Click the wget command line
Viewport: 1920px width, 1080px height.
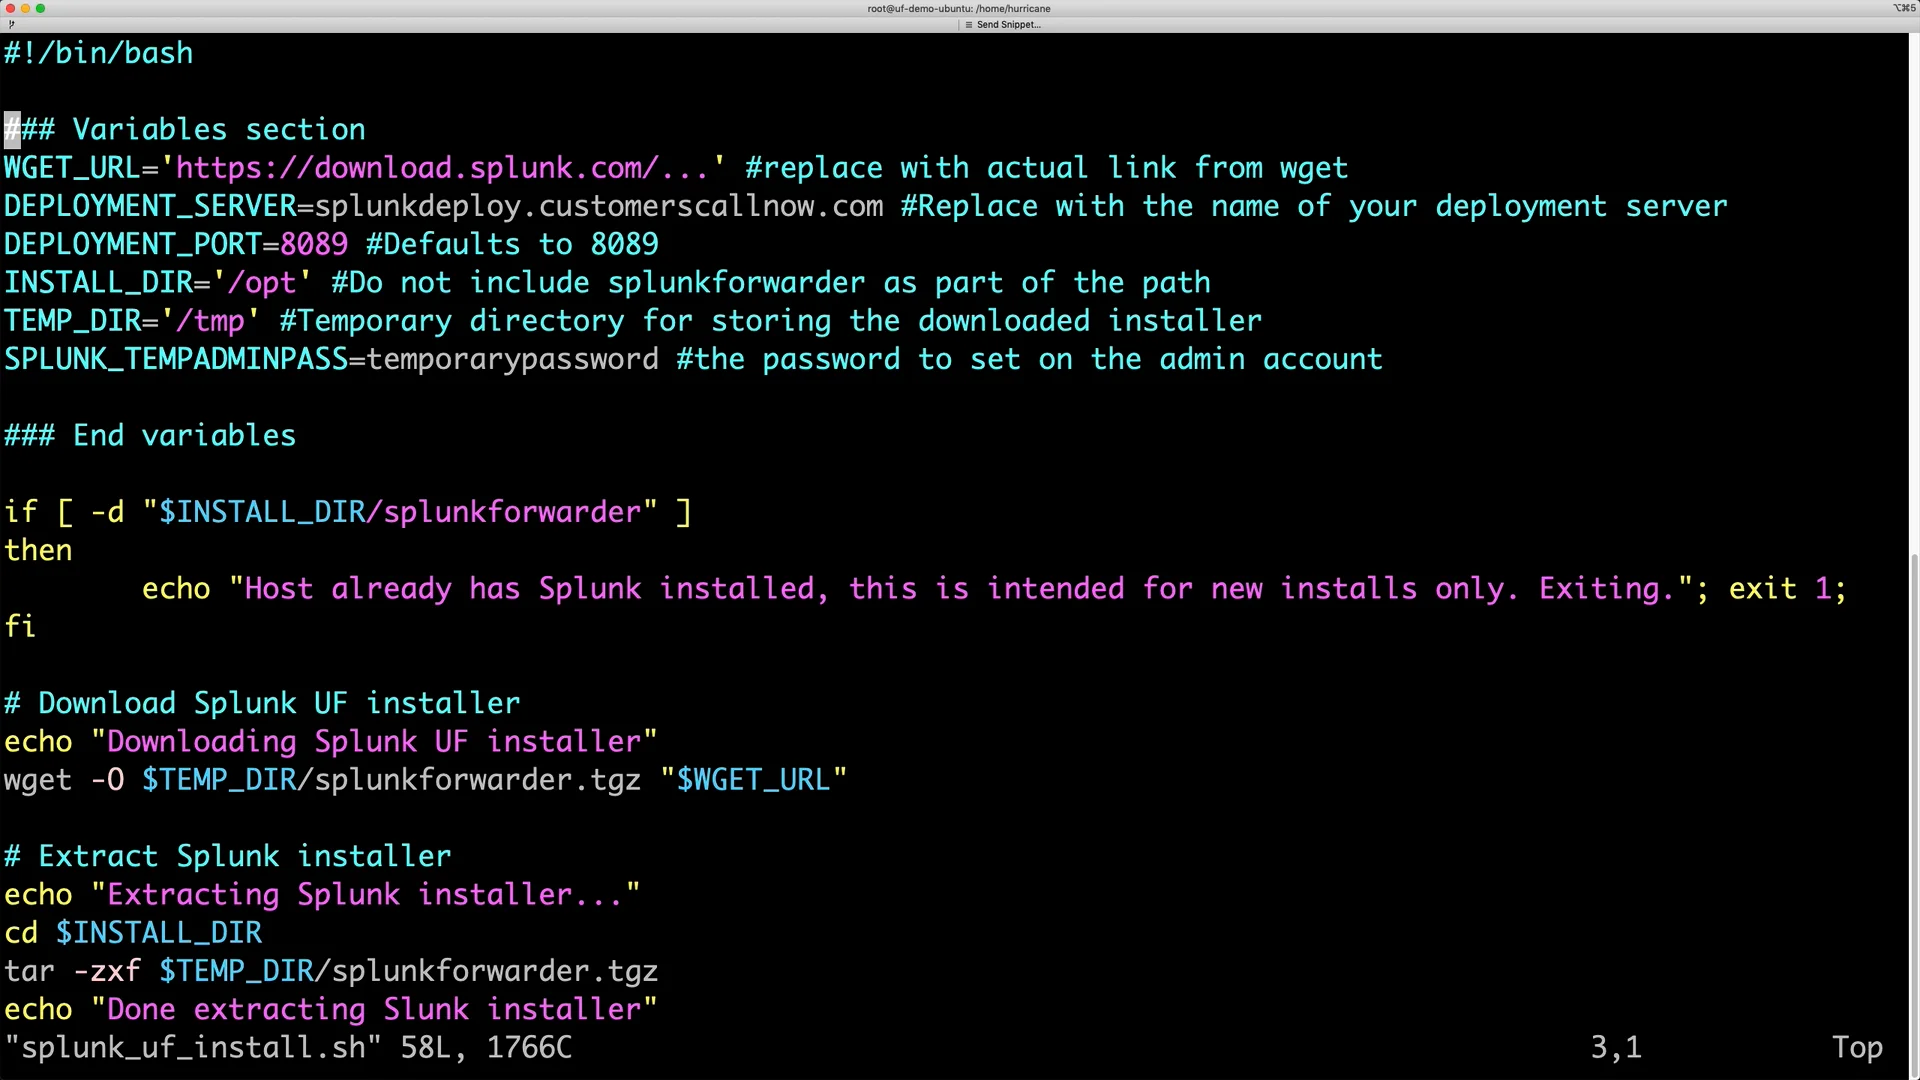tap(38, 780)
